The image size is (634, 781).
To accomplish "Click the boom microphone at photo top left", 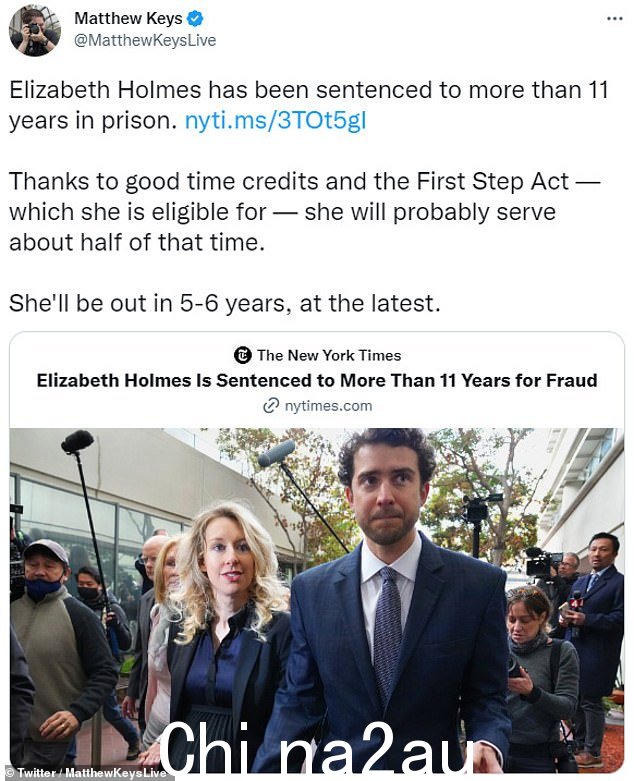I will pos(78,441).
